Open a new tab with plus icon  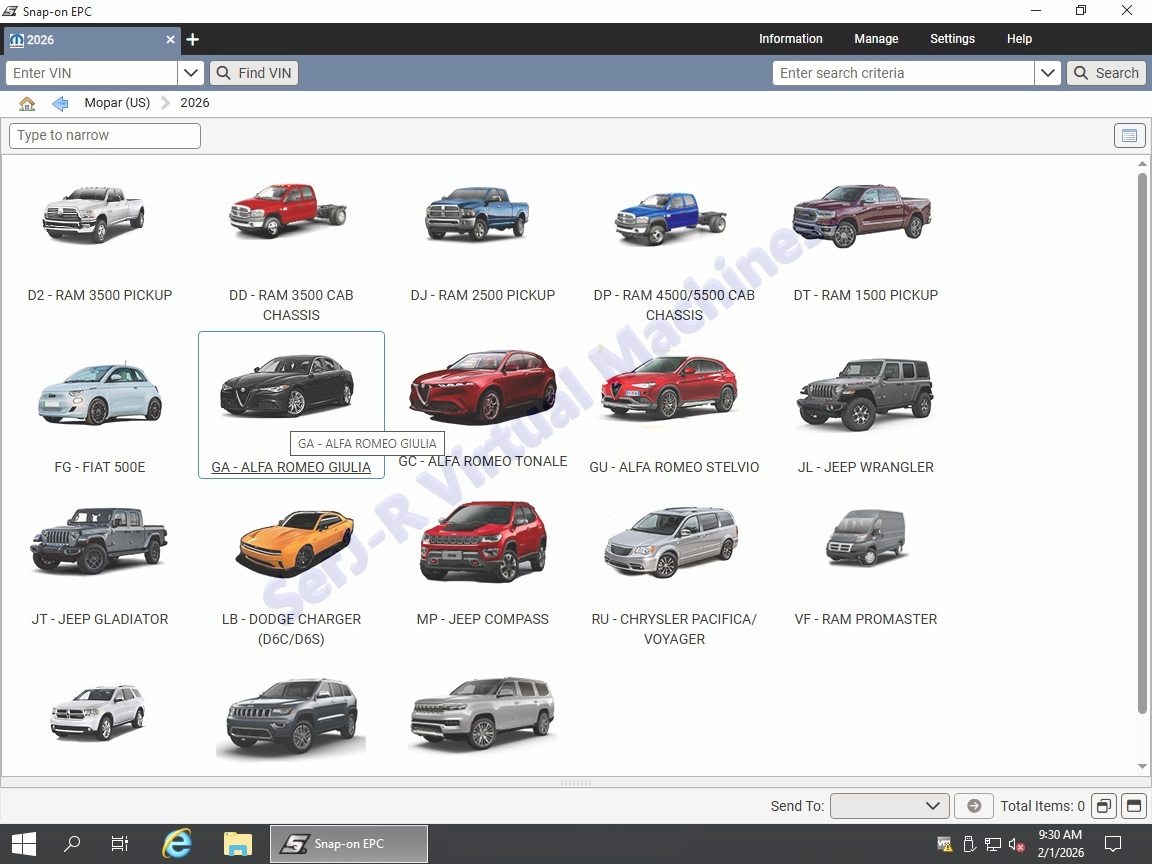193,40
